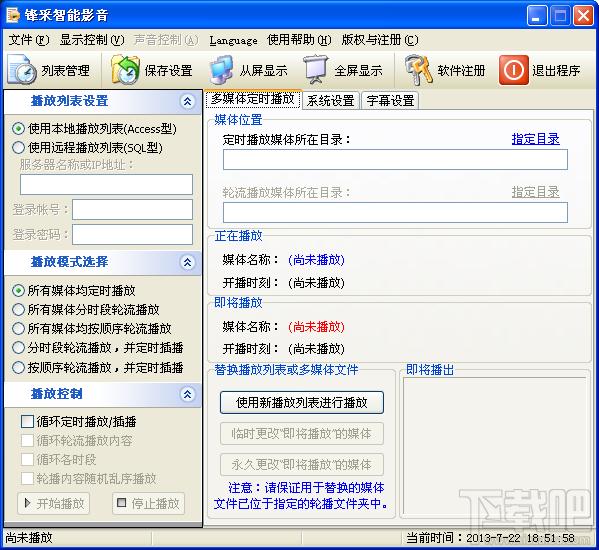This screenshot has width=599, height=550.
Task: Click the 保存设置 save settings icon
Action: [x=125, y=70]
